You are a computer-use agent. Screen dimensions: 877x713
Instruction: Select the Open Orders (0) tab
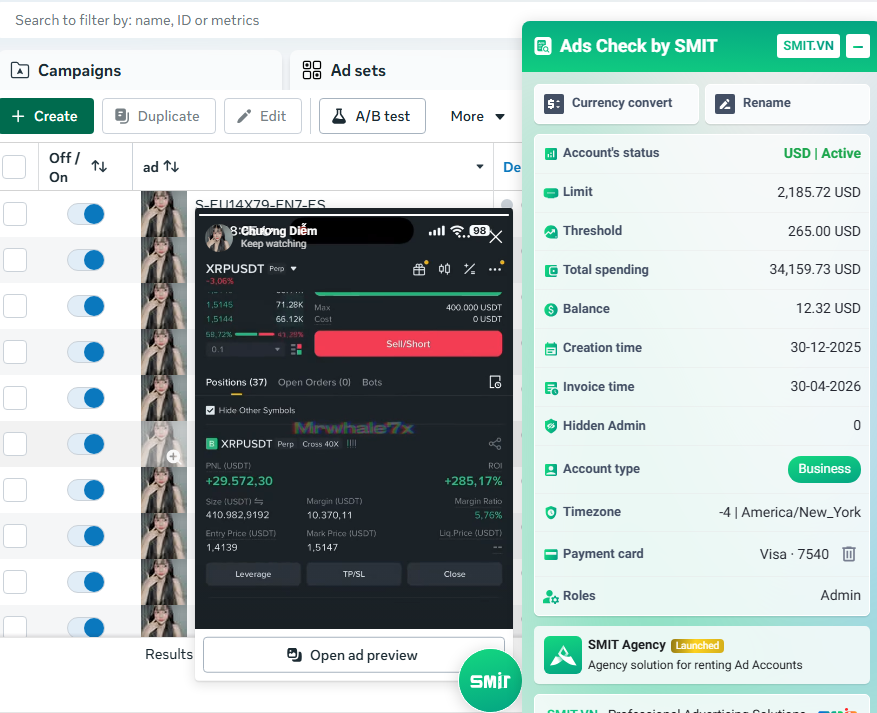pyautogui.click(x=314, y=383)
